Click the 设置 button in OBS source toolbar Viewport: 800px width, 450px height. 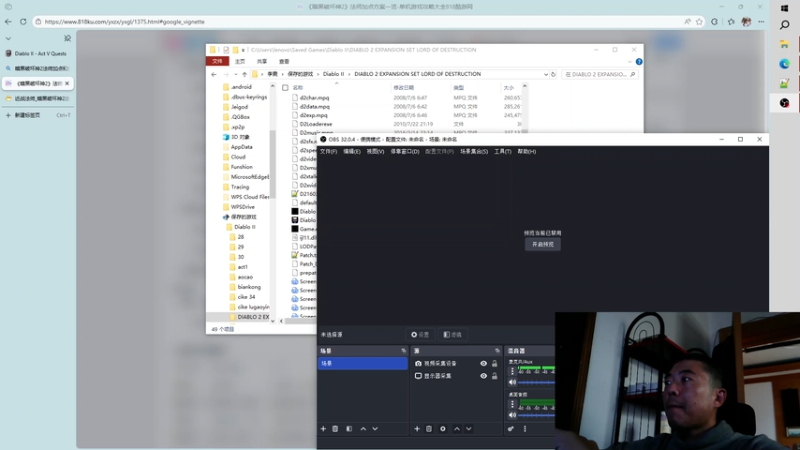pos(420,335)
